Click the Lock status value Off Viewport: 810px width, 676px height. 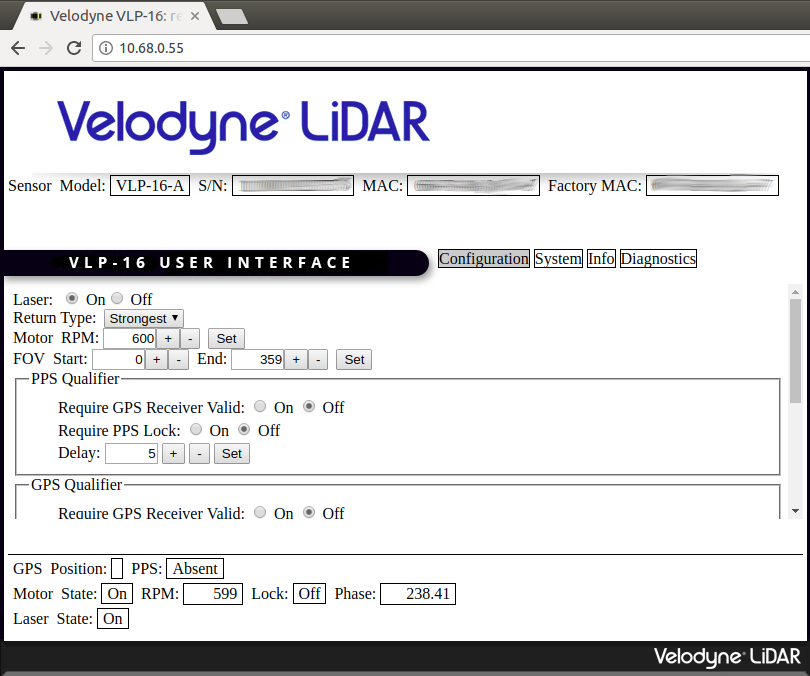(309, 594)
